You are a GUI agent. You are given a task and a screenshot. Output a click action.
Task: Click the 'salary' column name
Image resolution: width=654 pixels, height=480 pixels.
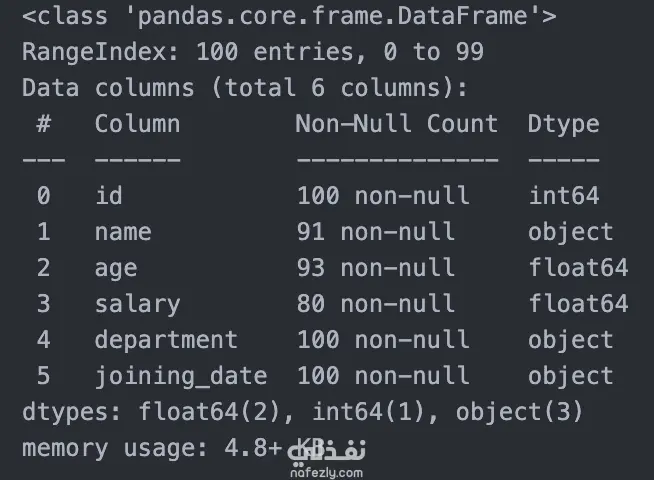[138, 304]
